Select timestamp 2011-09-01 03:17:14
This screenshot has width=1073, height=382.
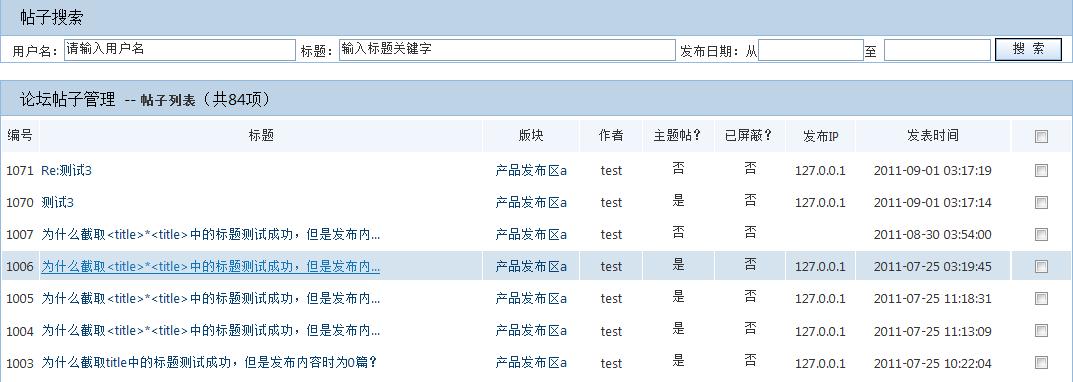click(x=933, y=203)
